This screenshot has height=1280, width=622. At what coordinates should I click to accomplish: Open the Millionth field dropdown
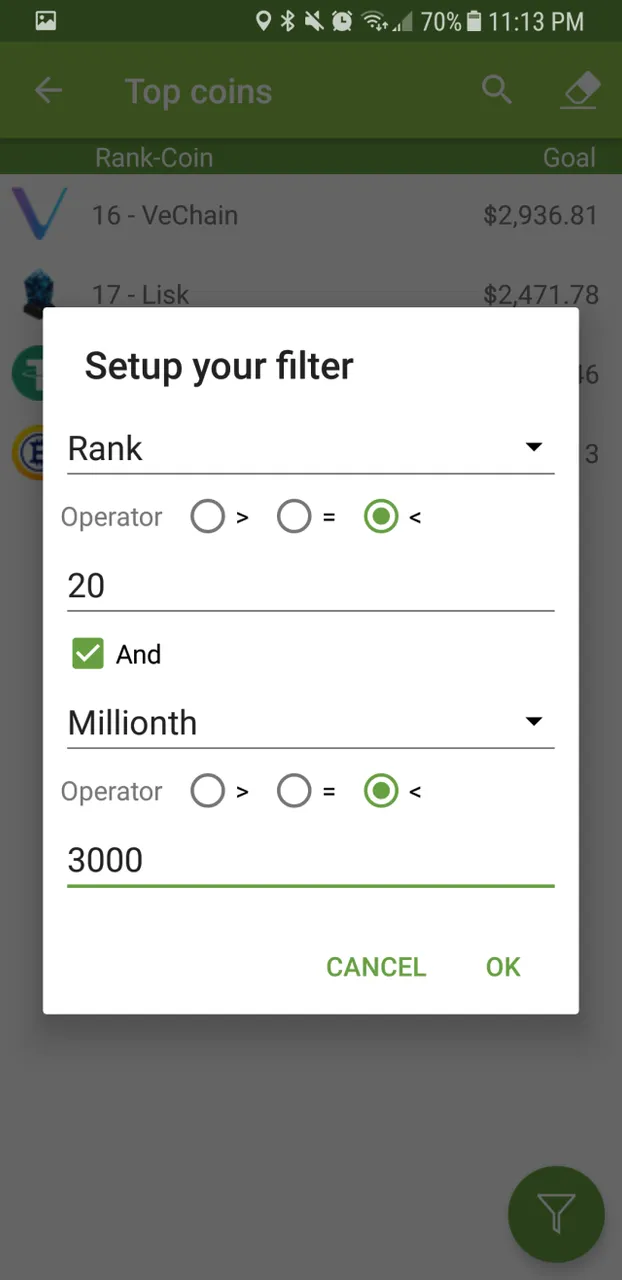pos(310,722)
